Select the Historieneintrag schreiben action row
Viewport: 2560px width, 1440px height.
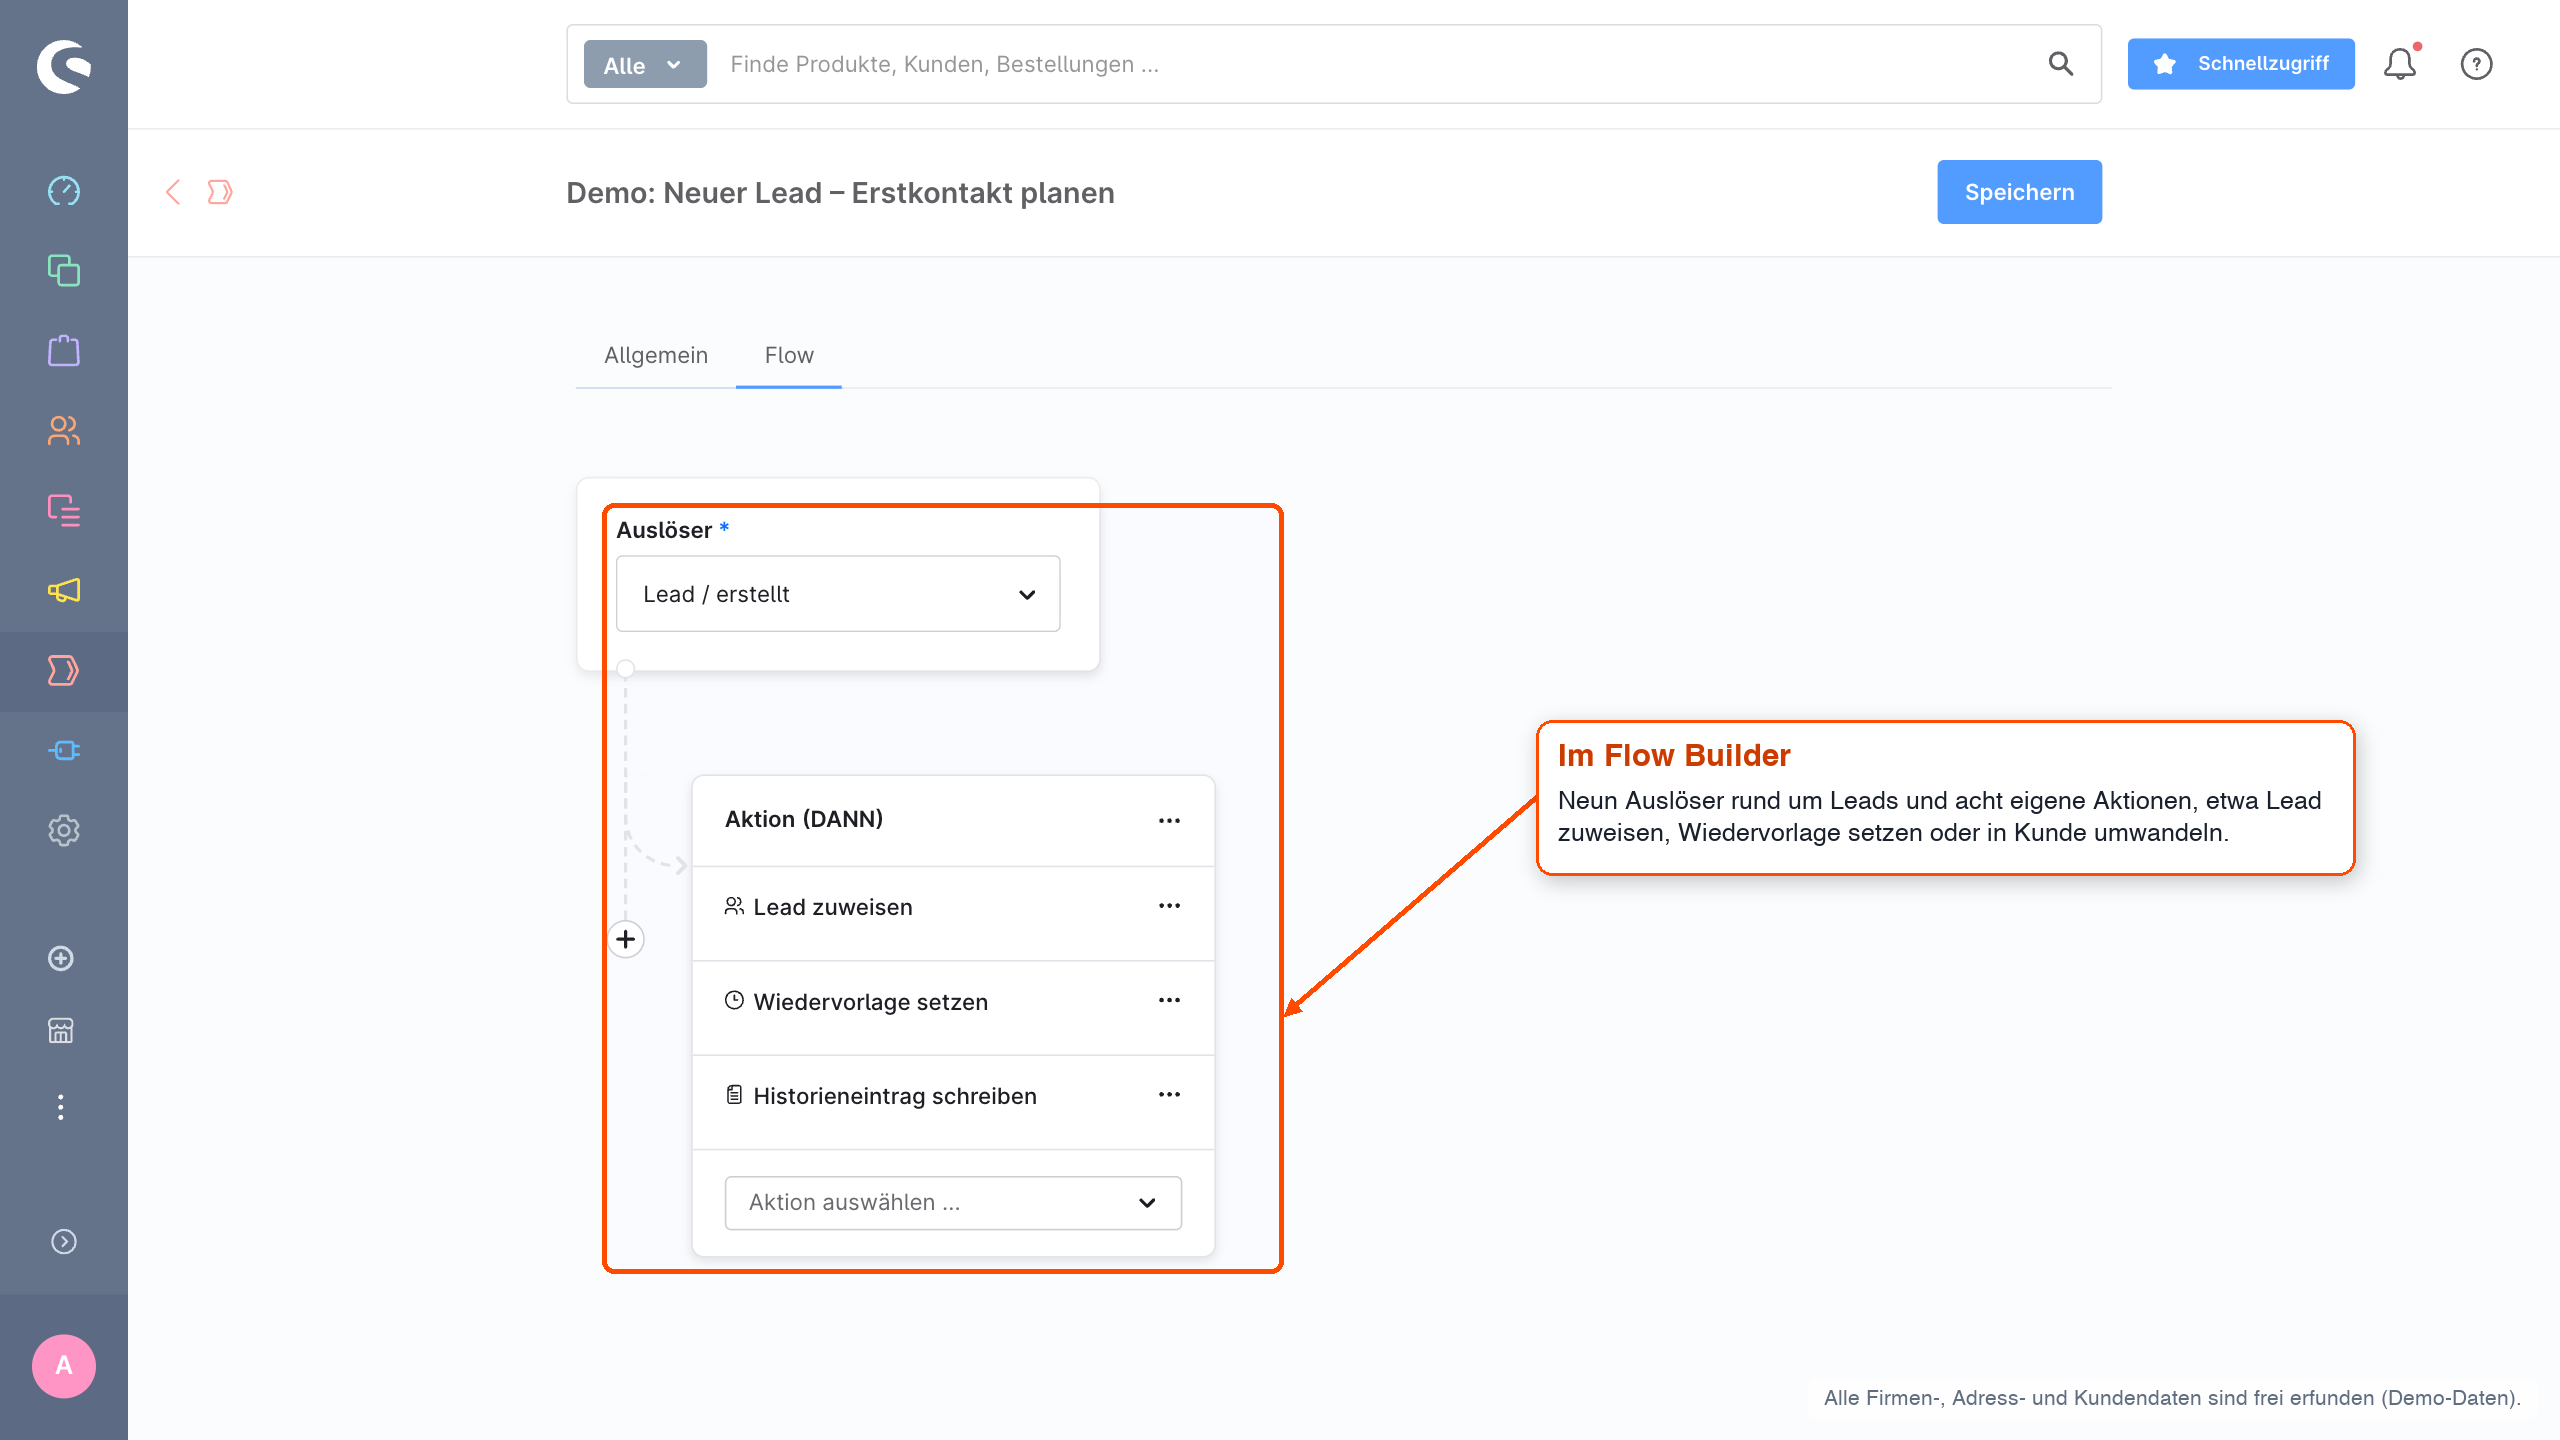pos(953,1102)
